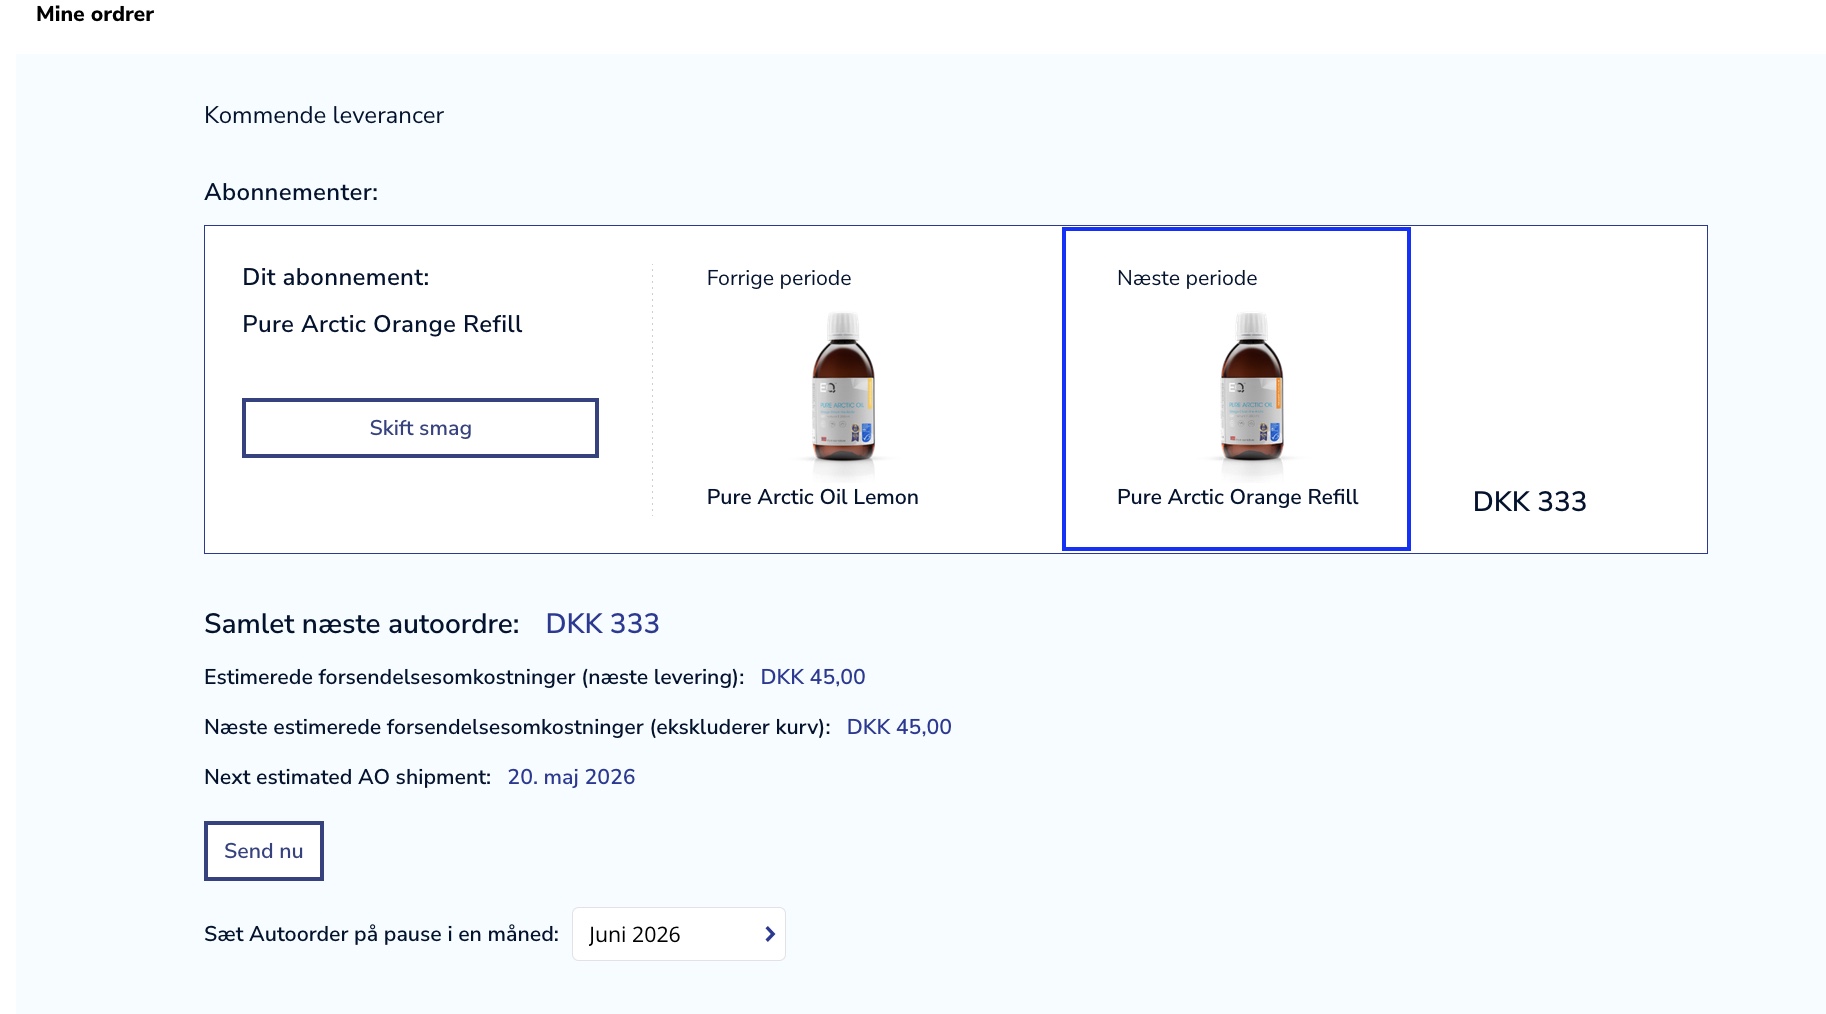The image size is (1826, 1014).
Task: Click the Næste estimerede forsendelsesomkostninger label
Action: pos(517,727)
